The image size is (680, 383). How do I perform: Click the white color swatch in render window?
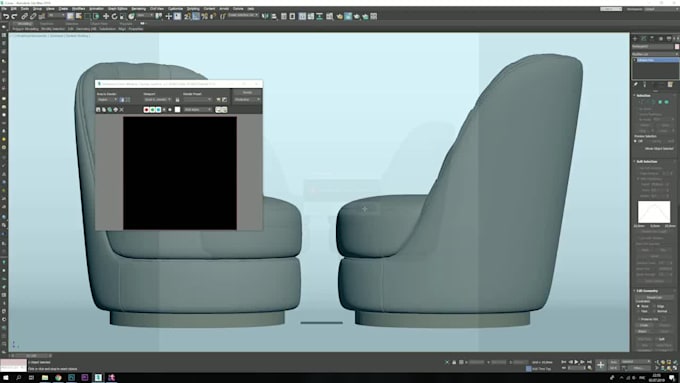click(177, 110)
